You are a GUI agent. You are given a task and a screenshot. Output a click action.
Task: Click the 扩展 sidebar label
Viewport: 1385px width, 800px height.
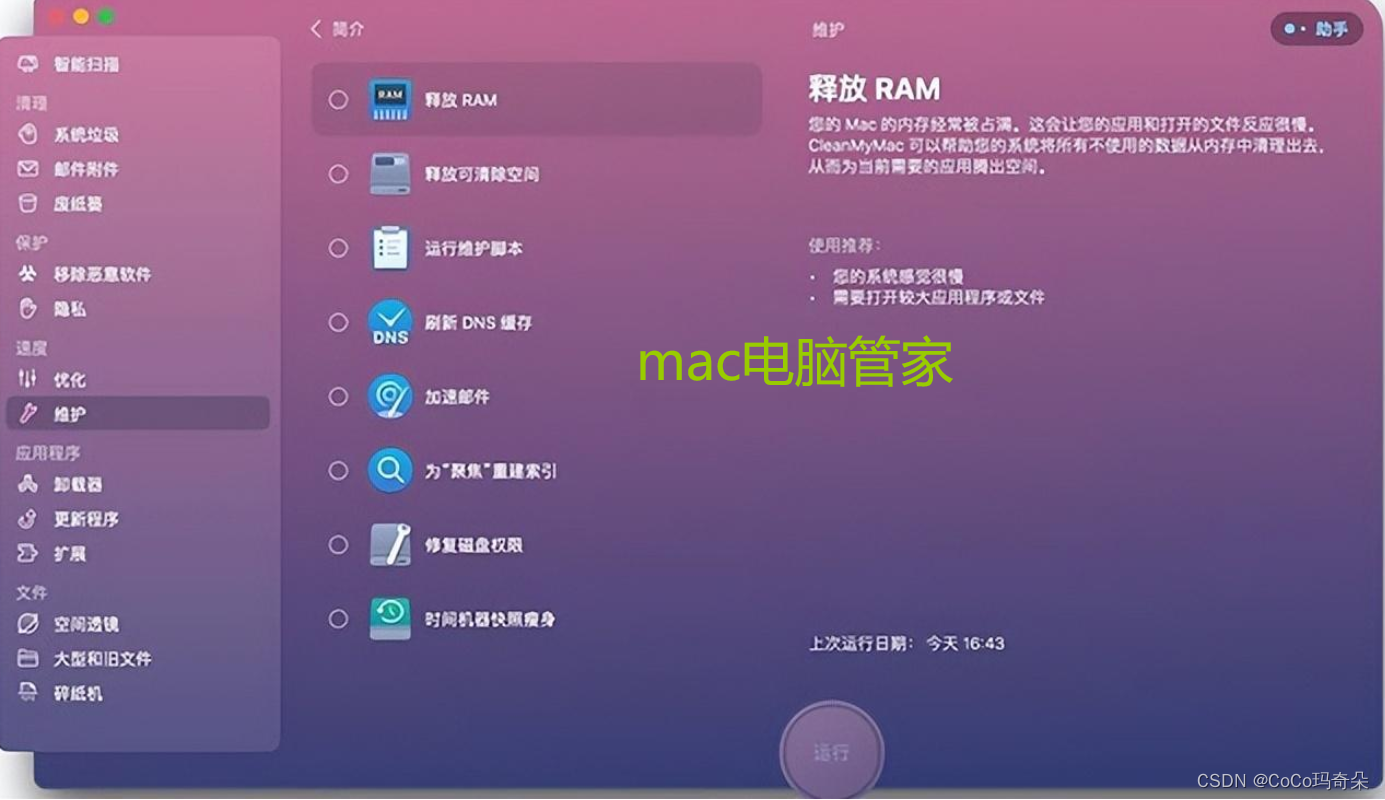(70, 553)
